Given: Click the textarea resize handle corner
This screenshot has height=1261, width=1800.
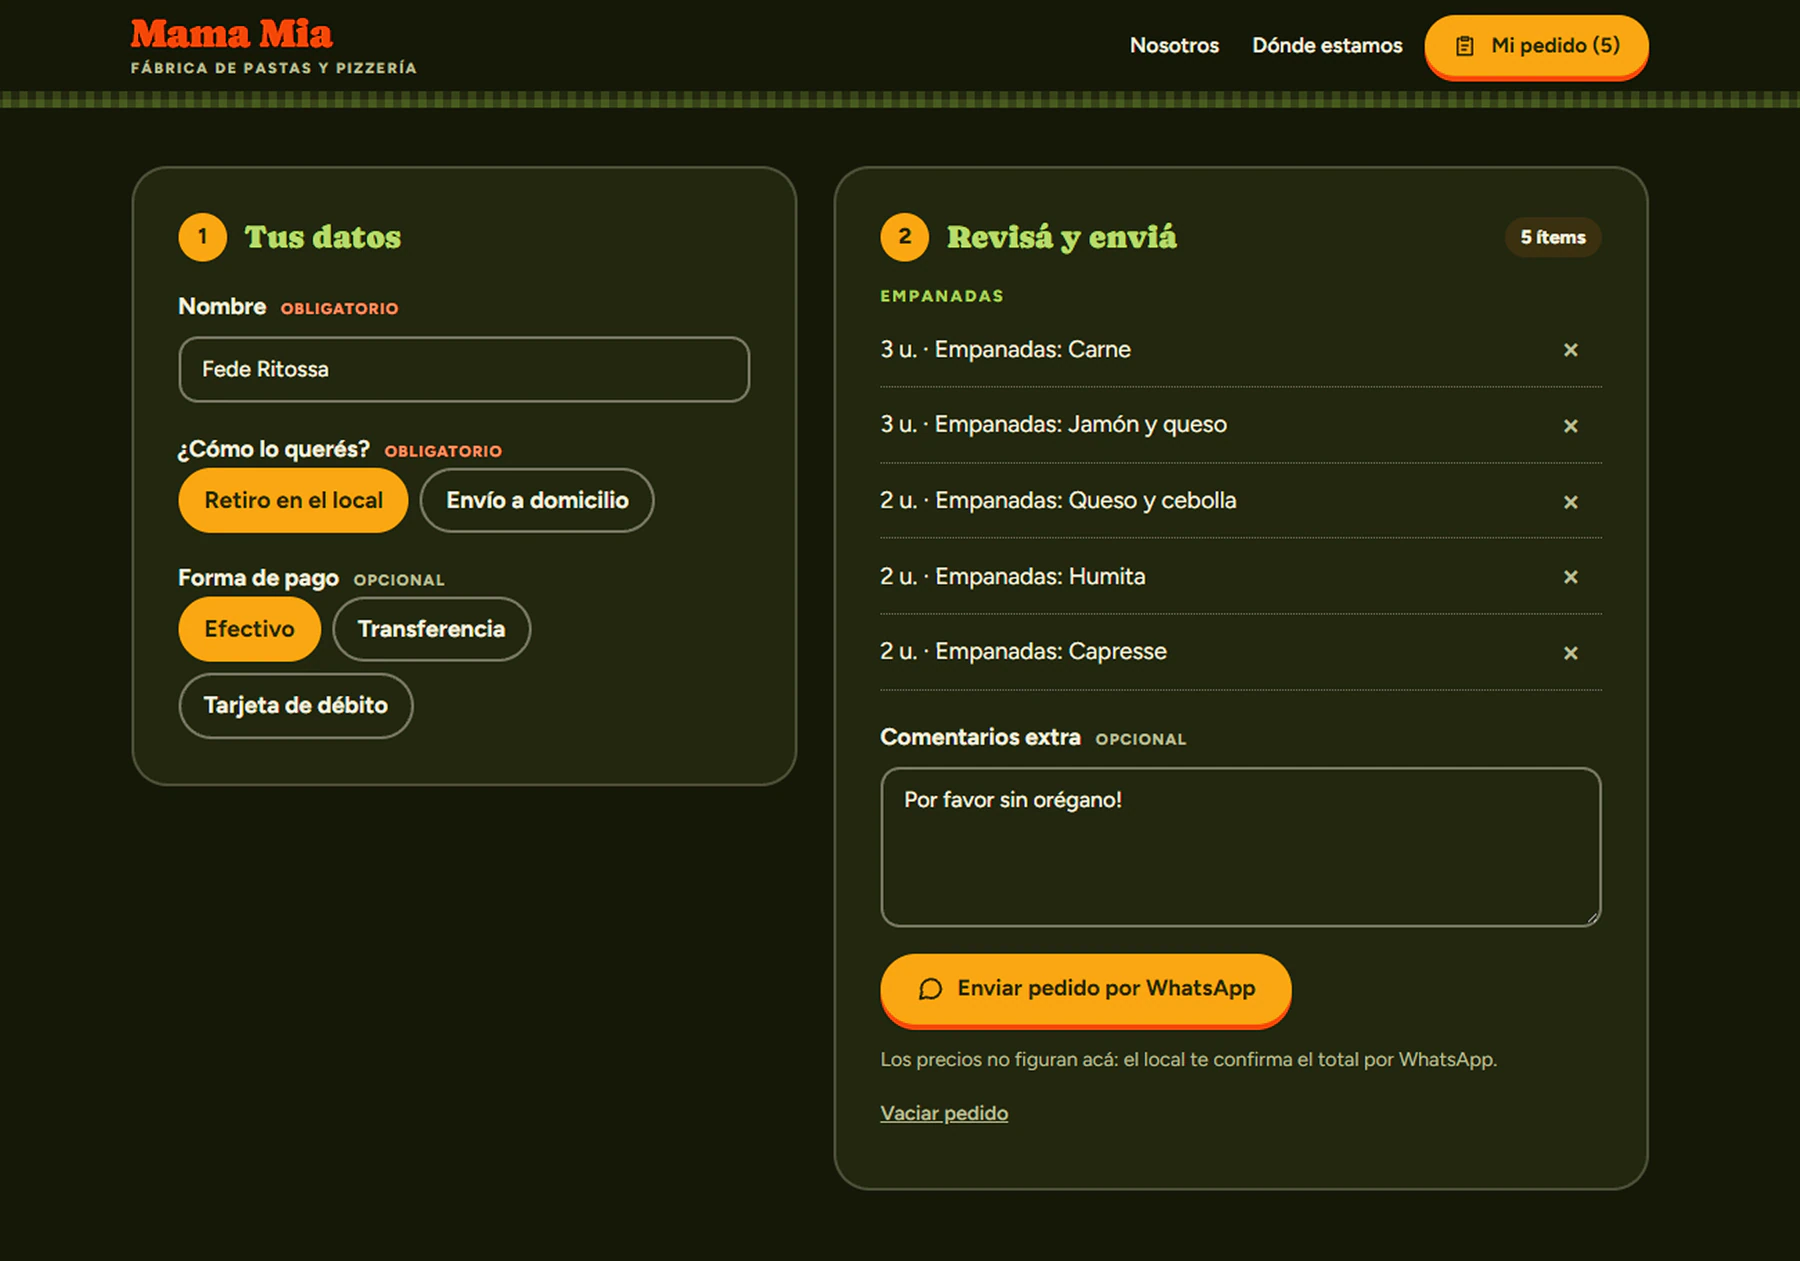Looking at the screenshot, I should tap(1592, 918).
